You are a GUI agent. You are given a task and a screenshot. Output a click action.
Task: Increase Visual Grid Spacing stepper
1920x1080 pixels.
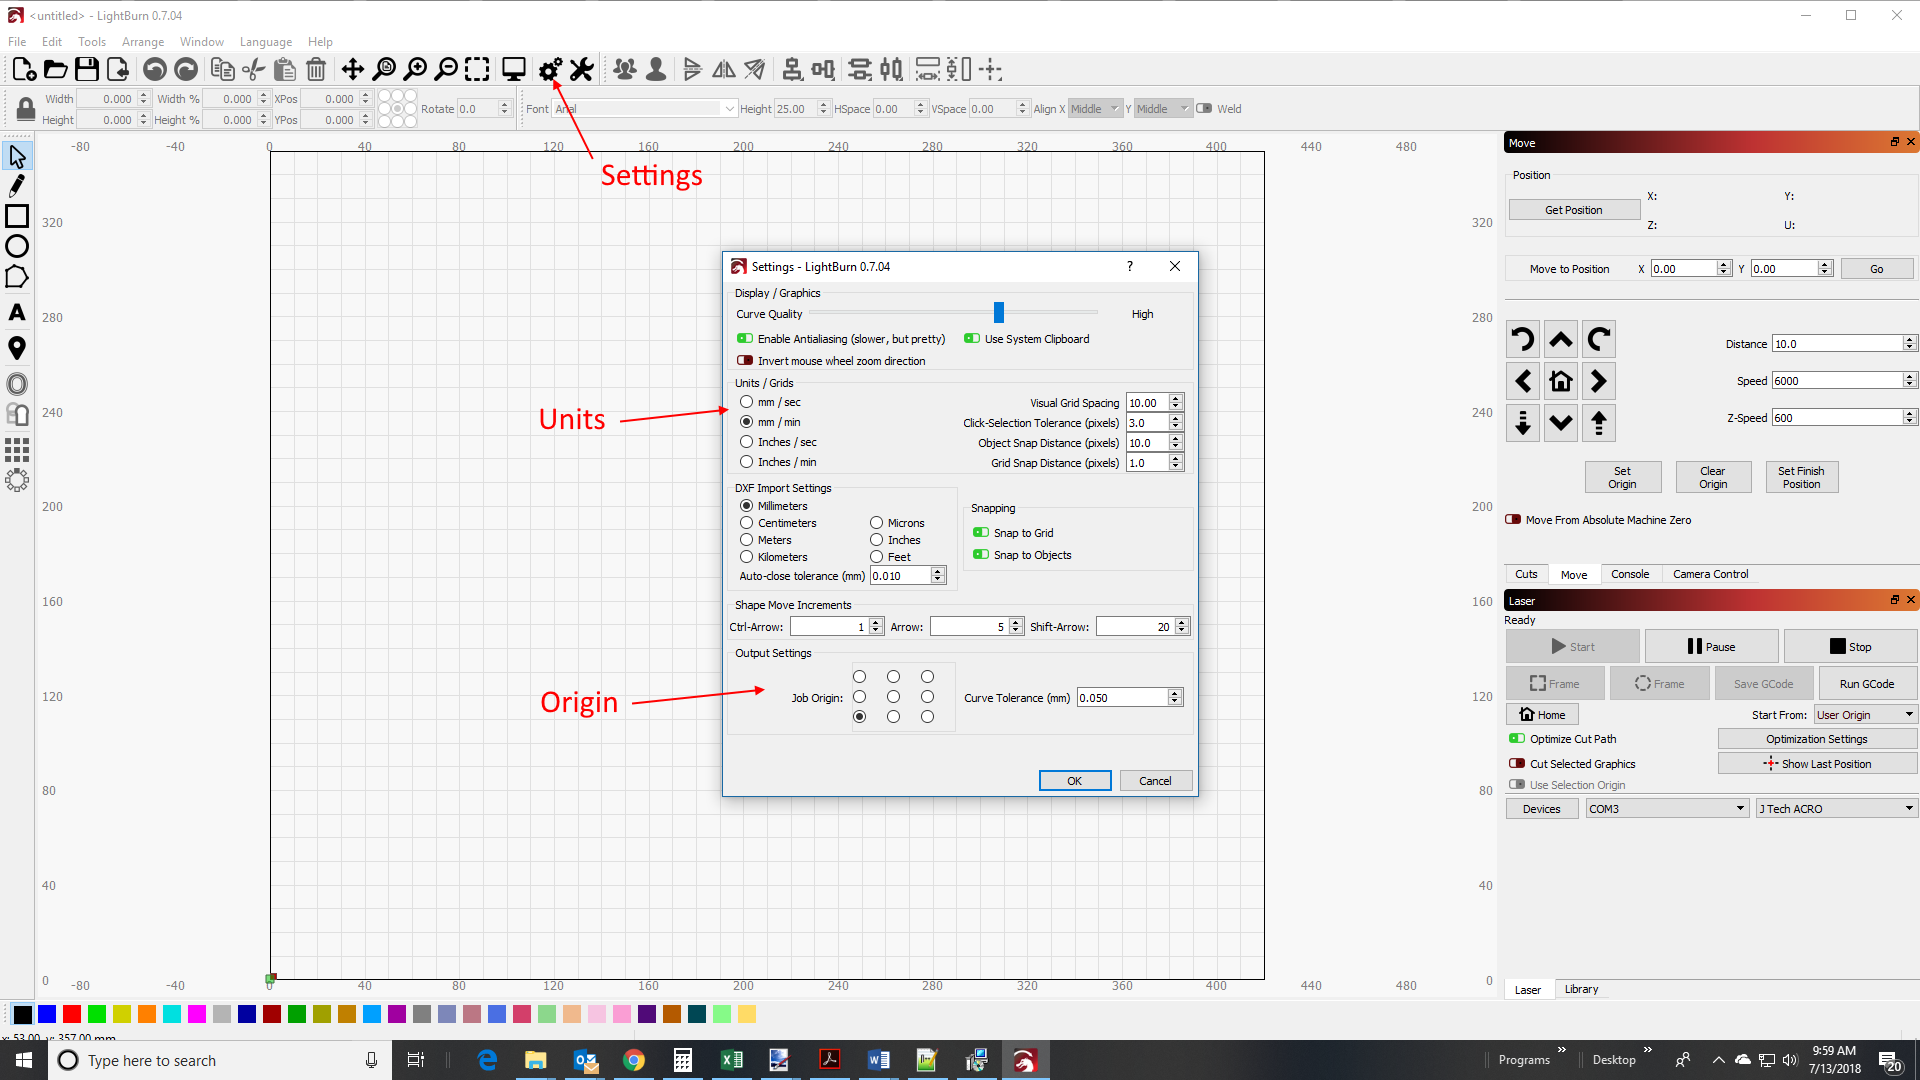(x=1176, y=399)
